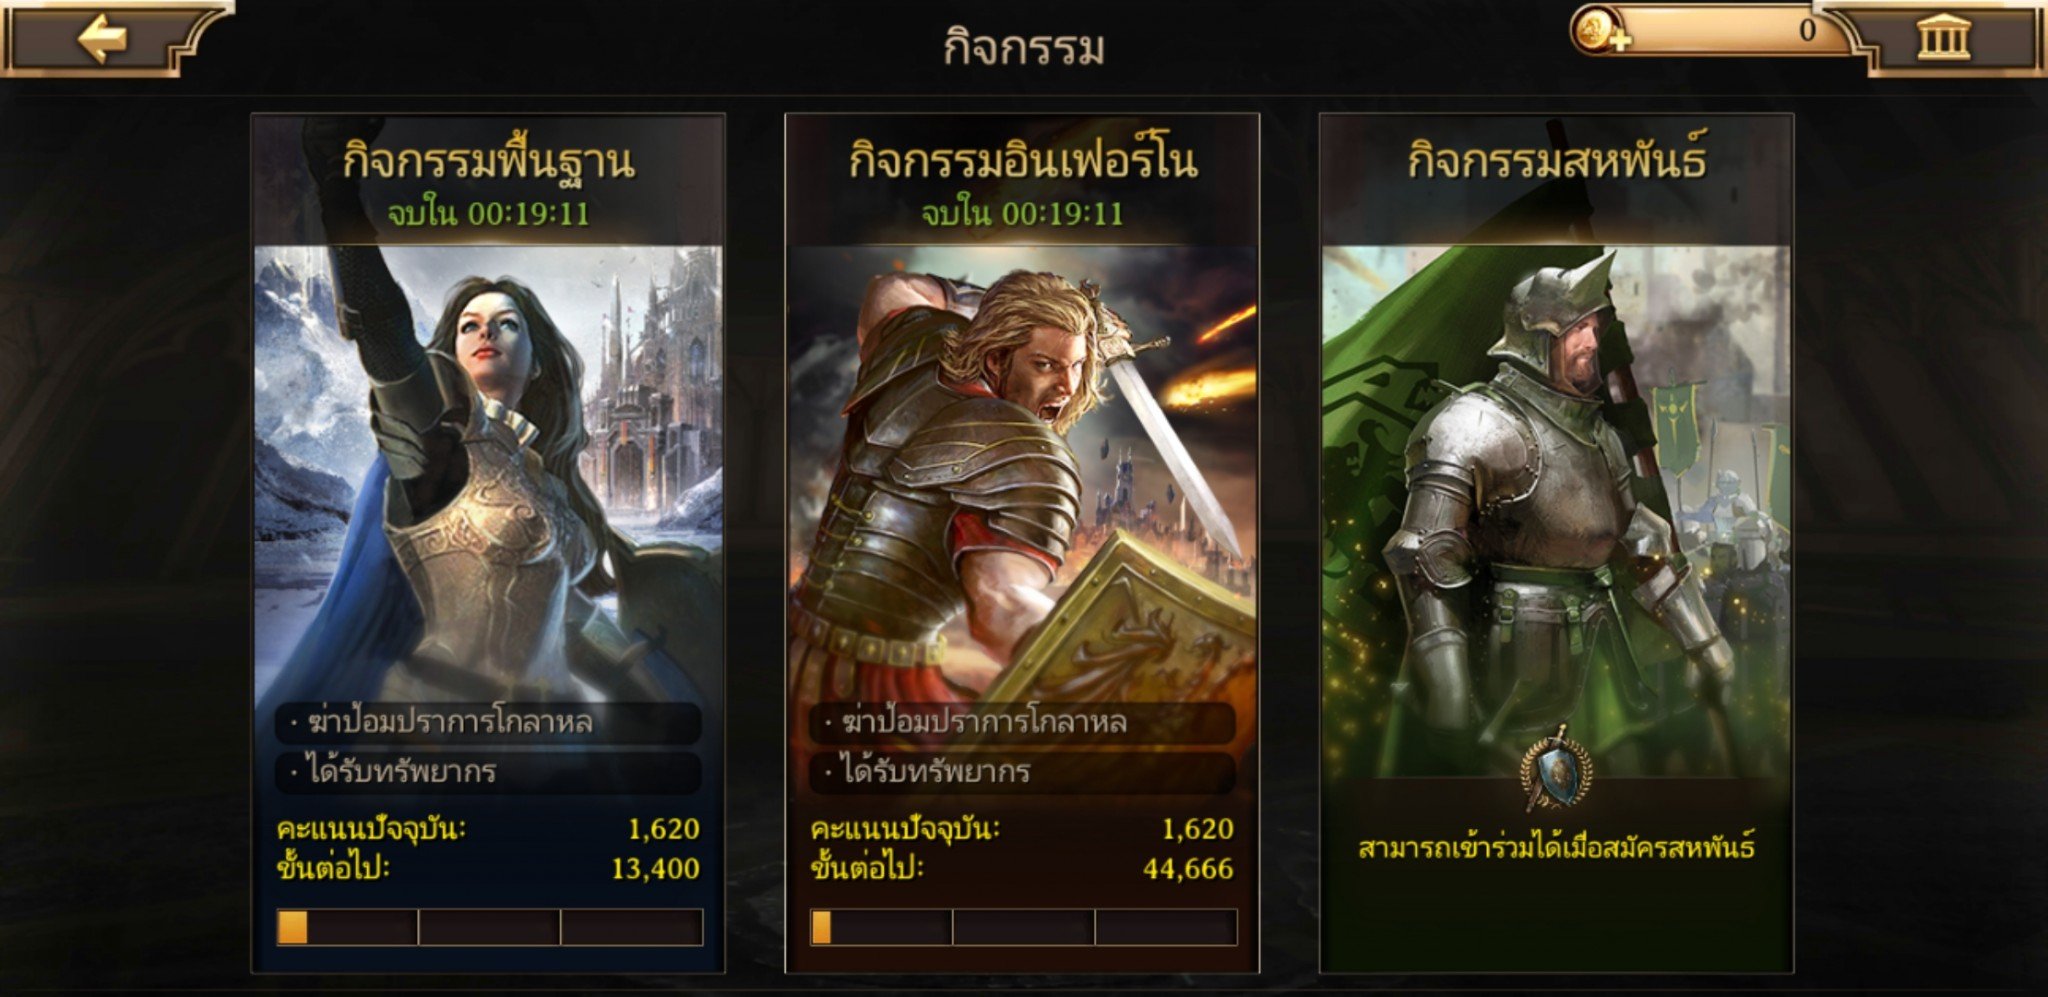
Task: Click the inferno next tier score 44,666
Action: pos(1188,868)
